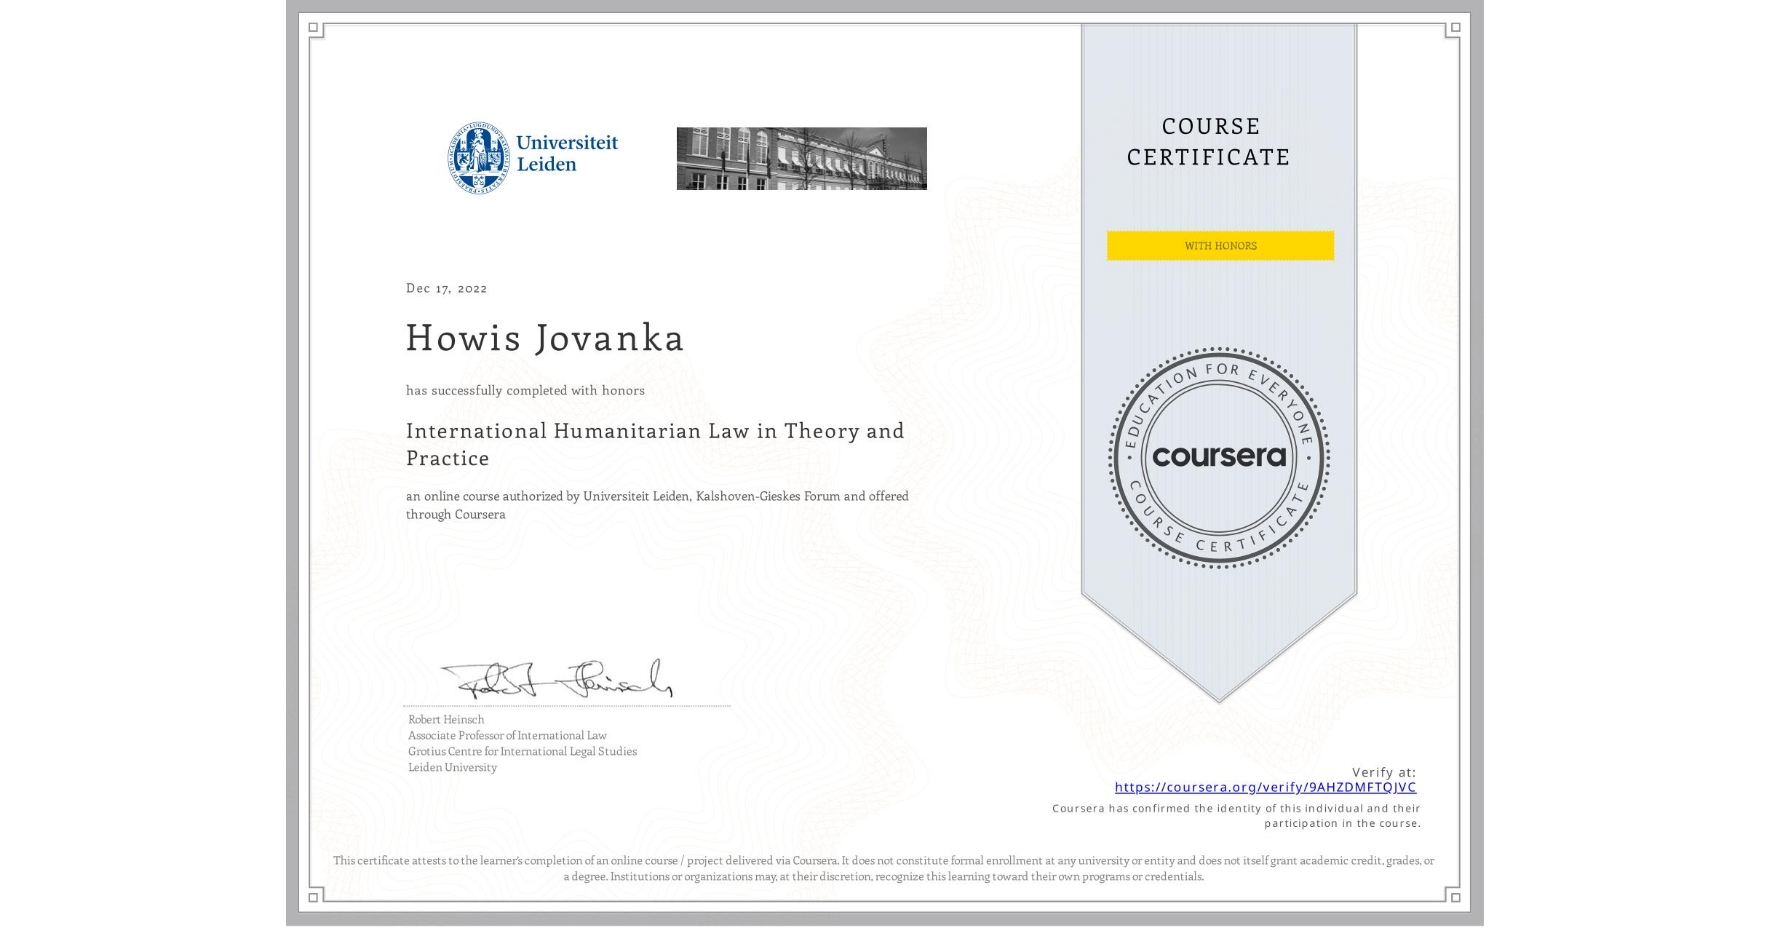Select the date Dec 17, 2022

445,288
